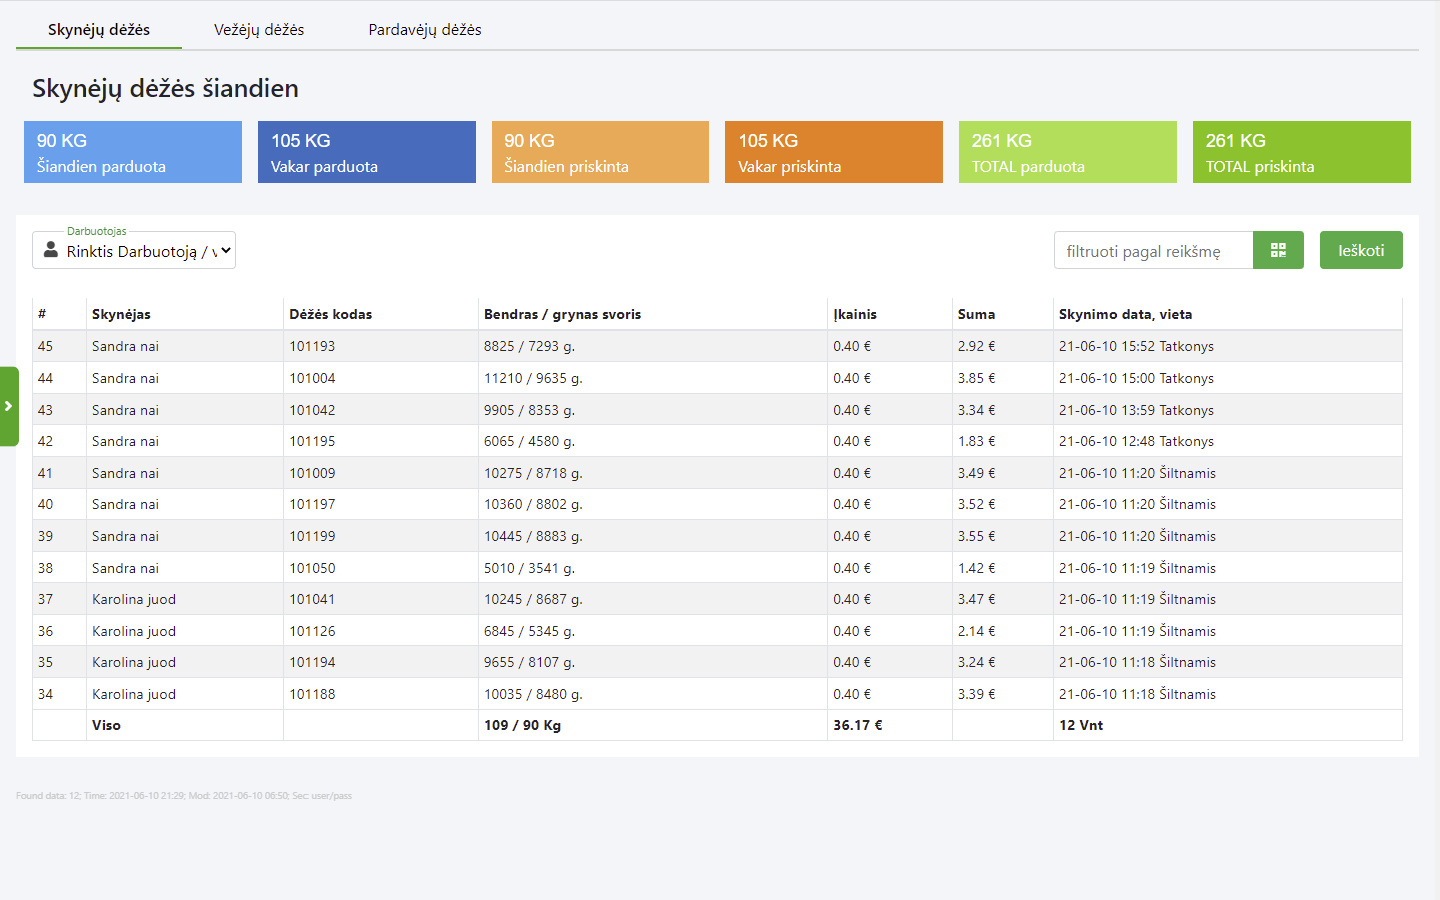Select the dark blue Vakar parduota tile
The height and width of the screenshot is (900, 1440).
pyautogui.click(x=366, y=152)
